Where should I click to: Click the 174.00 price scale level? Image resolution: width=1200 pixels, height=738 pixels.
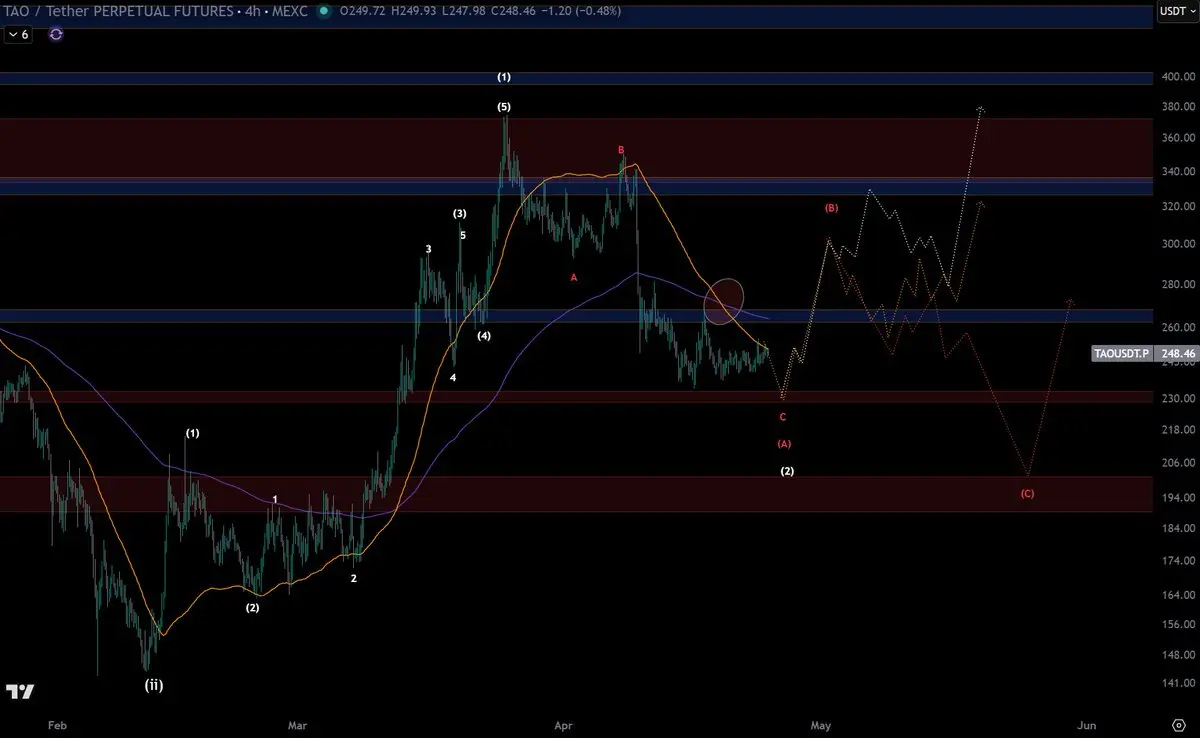click(1178, 560)
